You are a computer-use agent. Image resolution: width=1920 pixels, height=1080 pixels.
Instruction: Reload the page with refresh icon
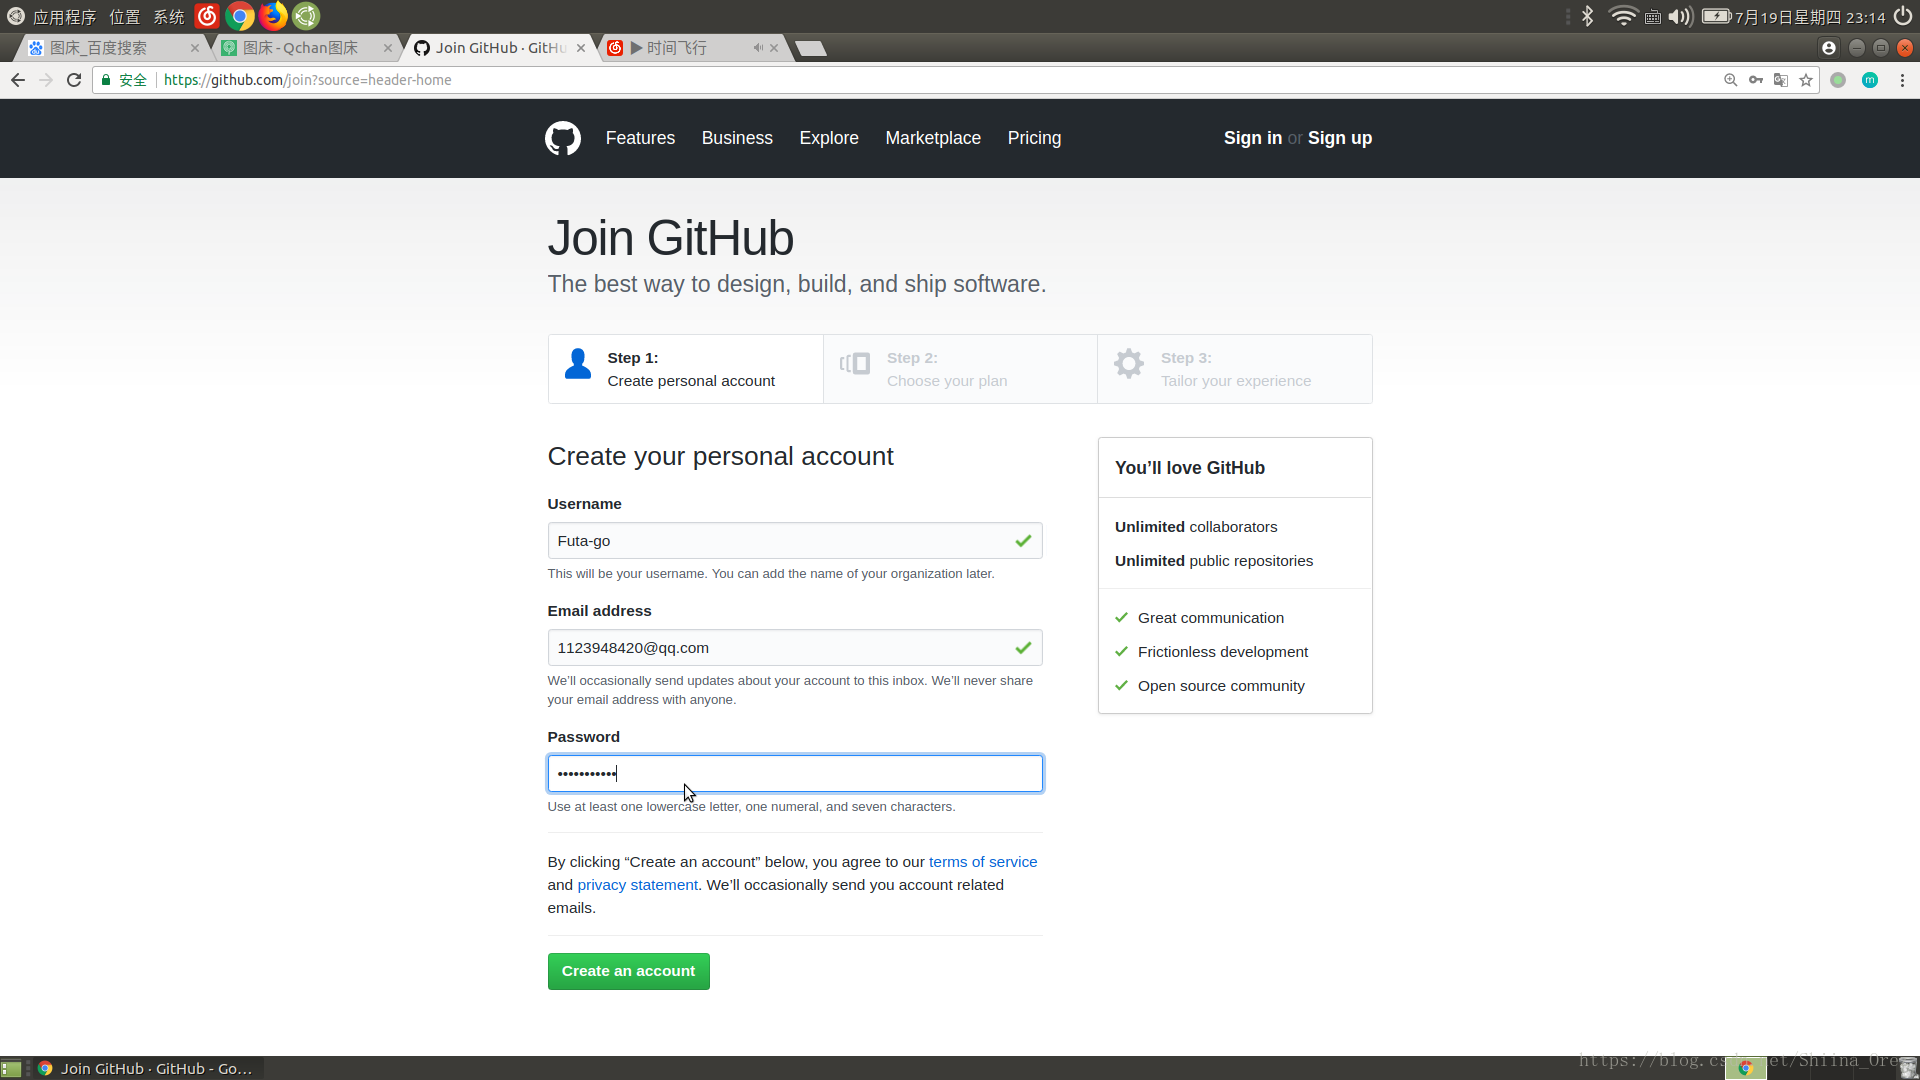[x=74, y=80]
